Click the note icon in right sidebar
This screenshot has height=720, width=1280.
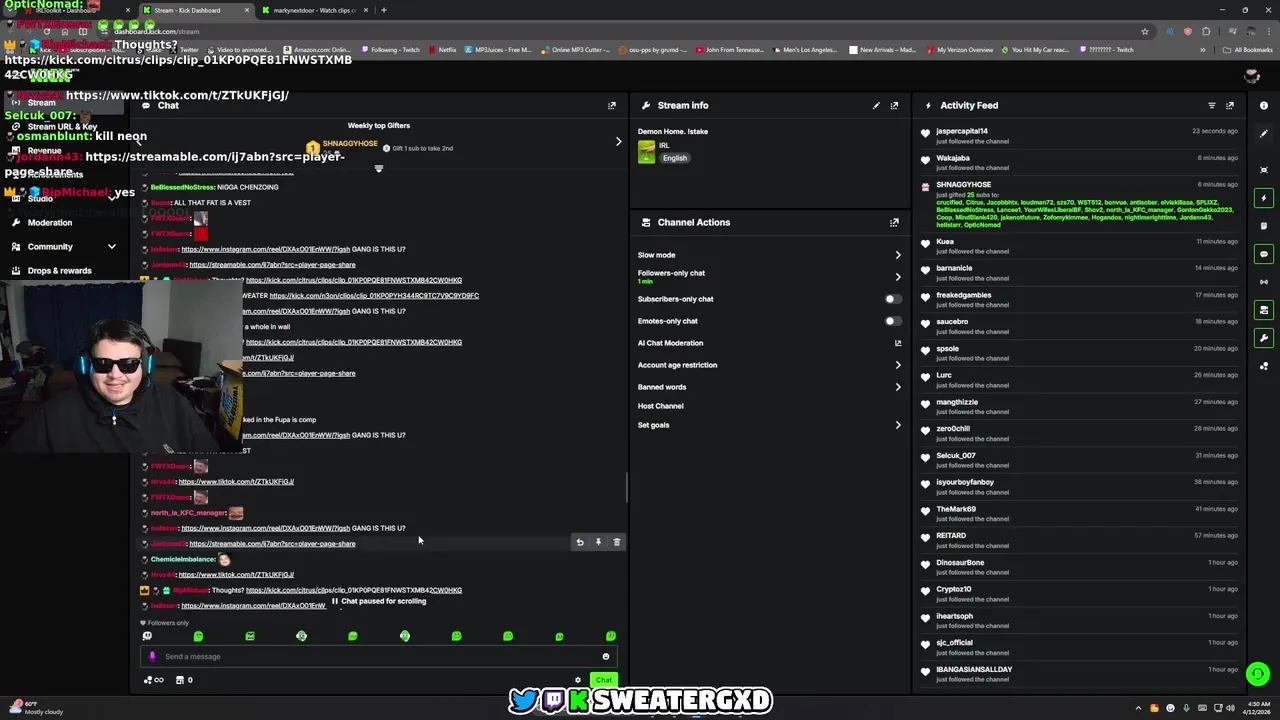tap(1264, 226)
